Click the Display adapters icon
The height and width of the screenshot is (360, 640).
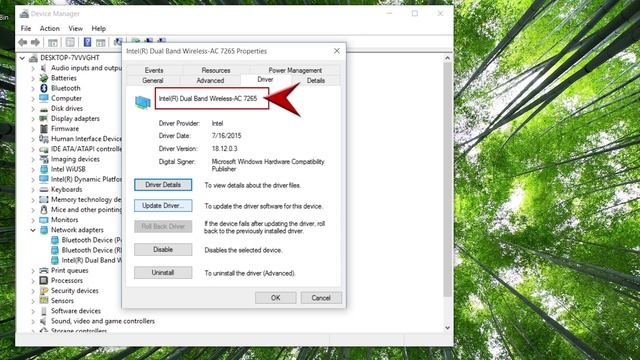click(x=44, y=118)
